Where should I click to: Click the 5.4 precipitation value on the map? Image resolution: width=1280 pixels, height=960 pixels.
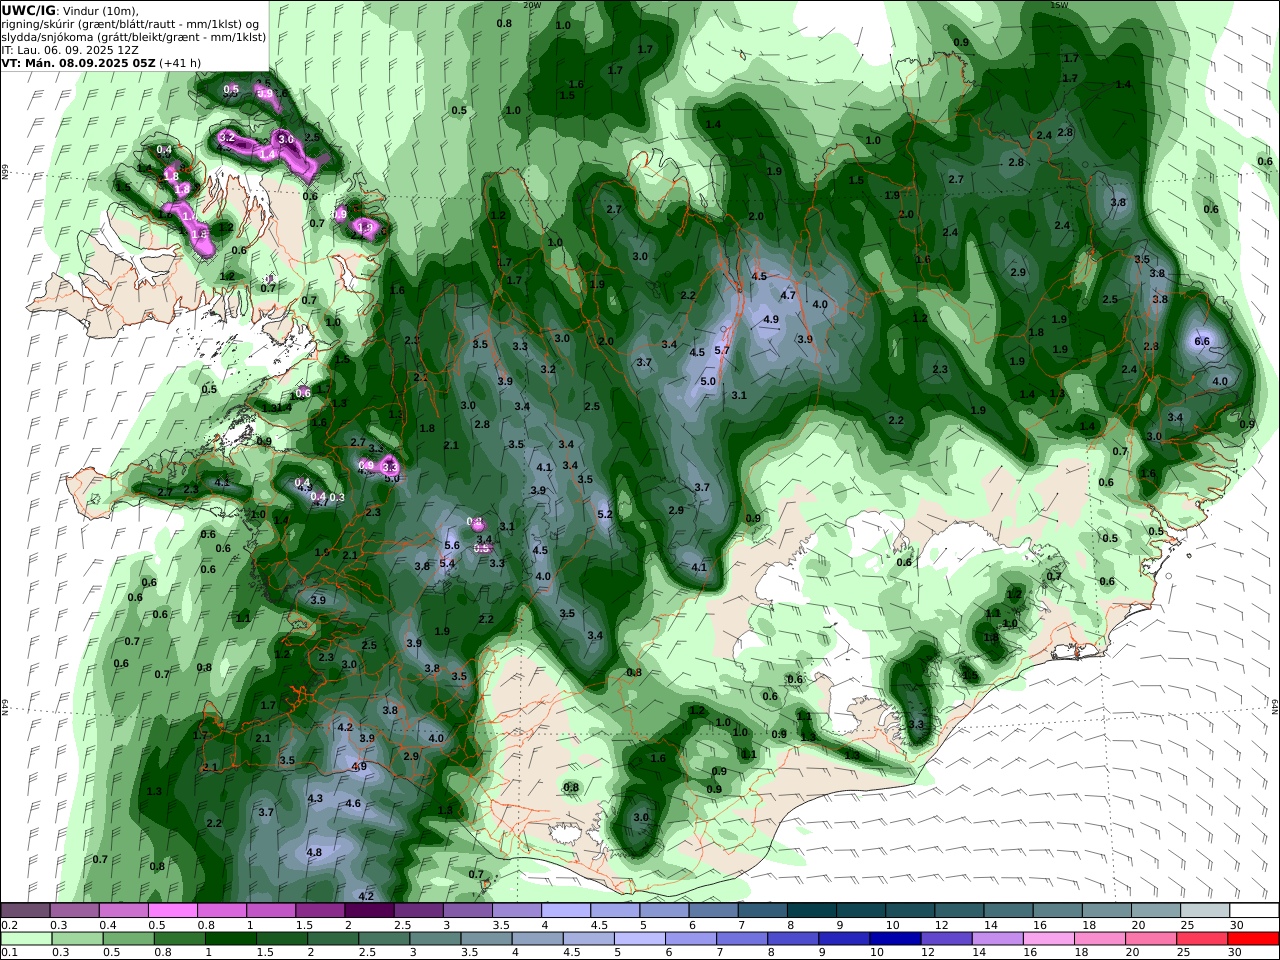[447, 563]
